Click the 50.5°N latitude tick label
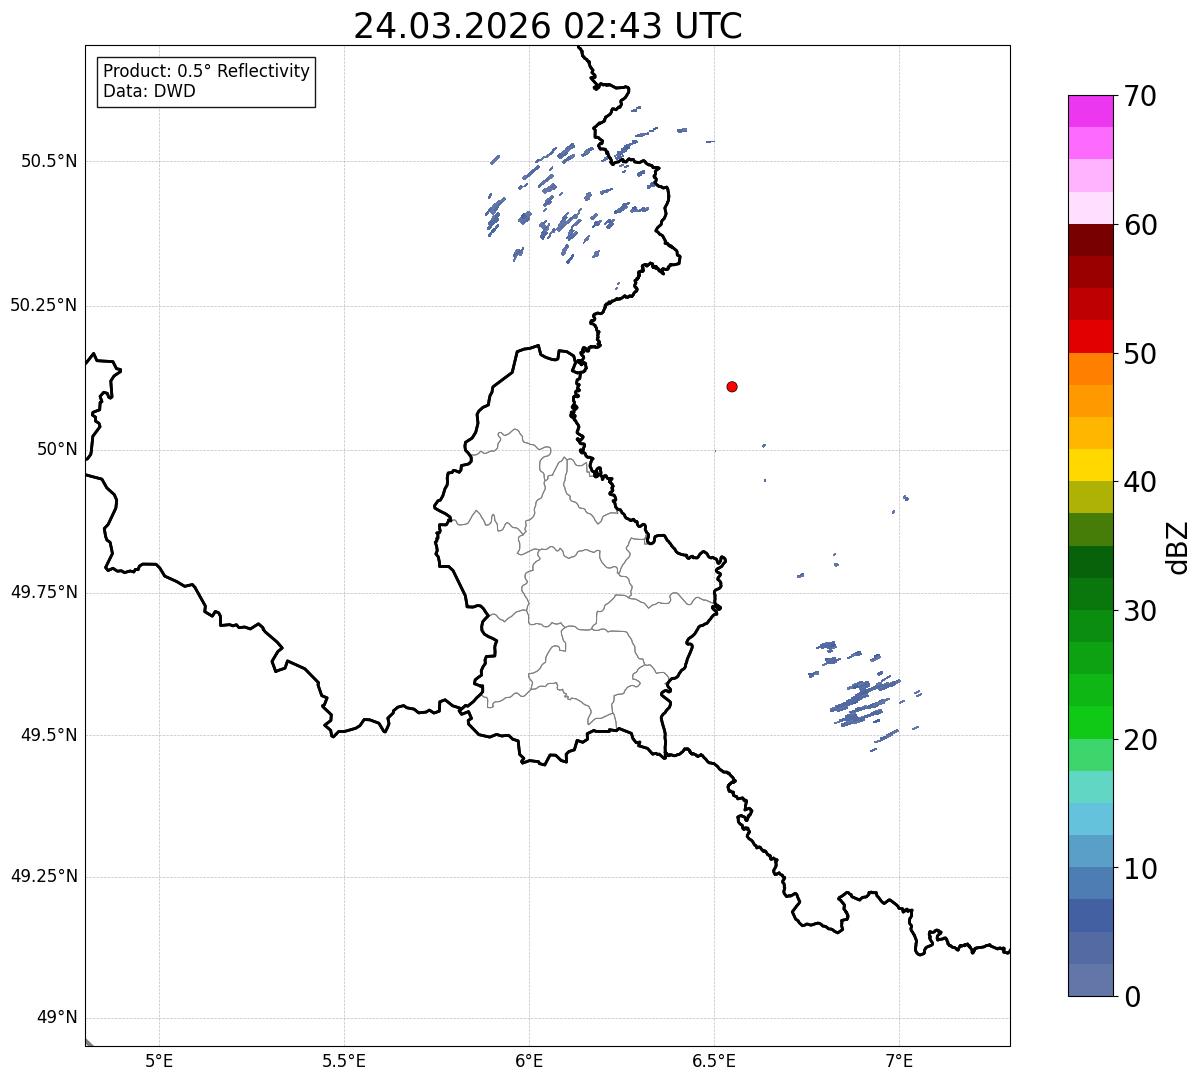This screenshot has width=1202, height=1081. click(49, 161)
